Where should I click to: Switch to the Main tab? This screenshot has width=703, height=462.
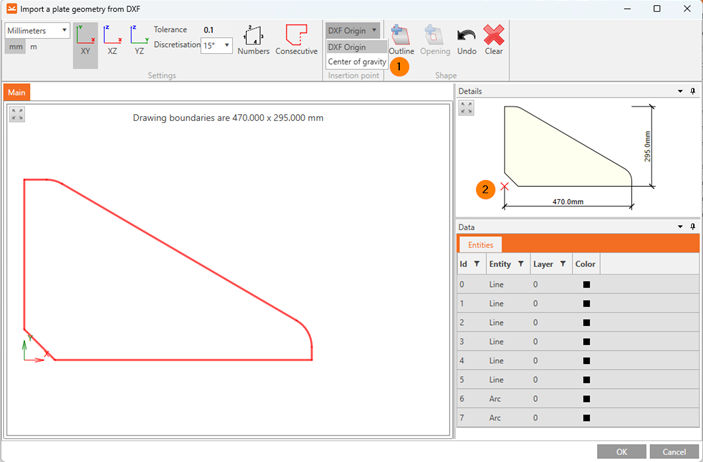click(x=16, y=92)
